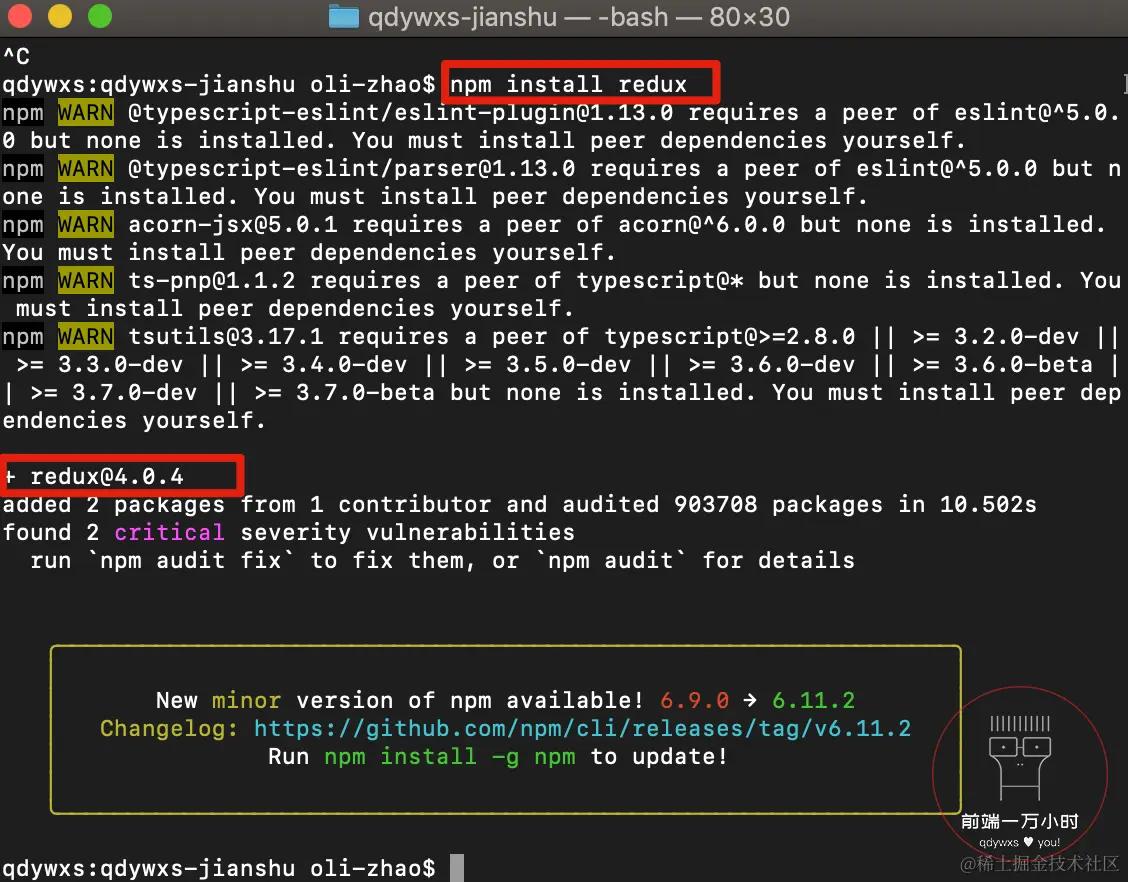Click '^C' at the top of the terminal
The image size is (1128, 882).
coord(17,56)
